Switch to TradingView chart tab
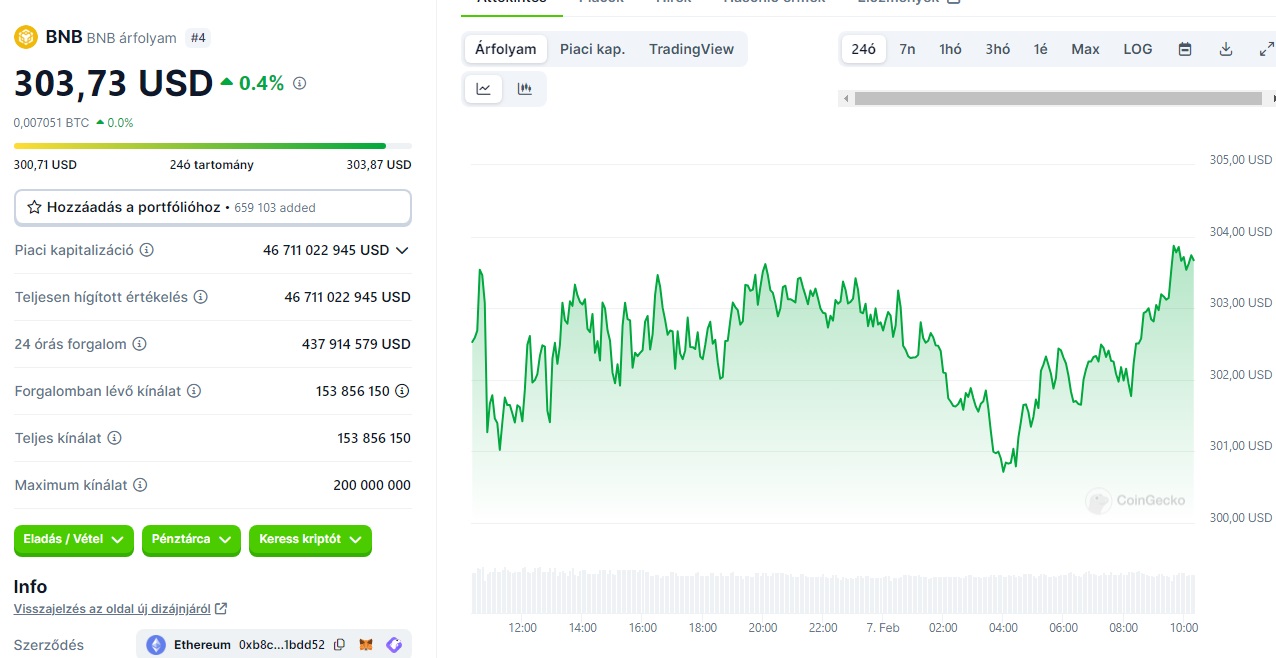Viewport: 1276px width, 658px height. pos(691,49)
